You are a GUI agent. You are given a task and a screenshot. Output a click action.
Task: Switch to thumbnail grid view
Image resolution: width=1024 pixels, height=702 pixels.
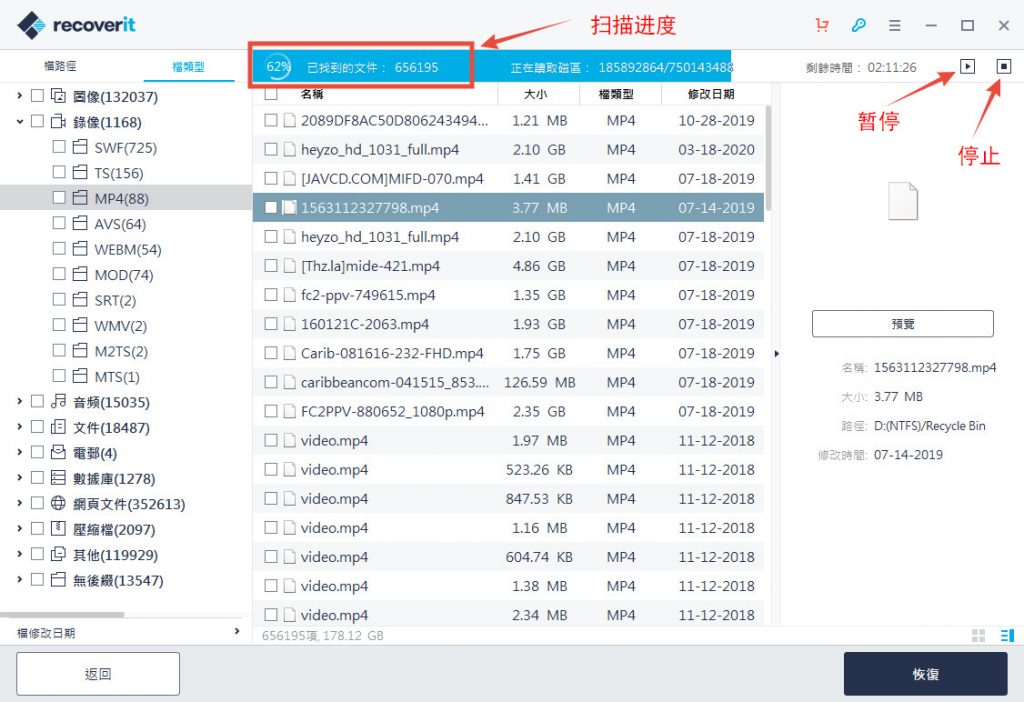click(978, 635)
